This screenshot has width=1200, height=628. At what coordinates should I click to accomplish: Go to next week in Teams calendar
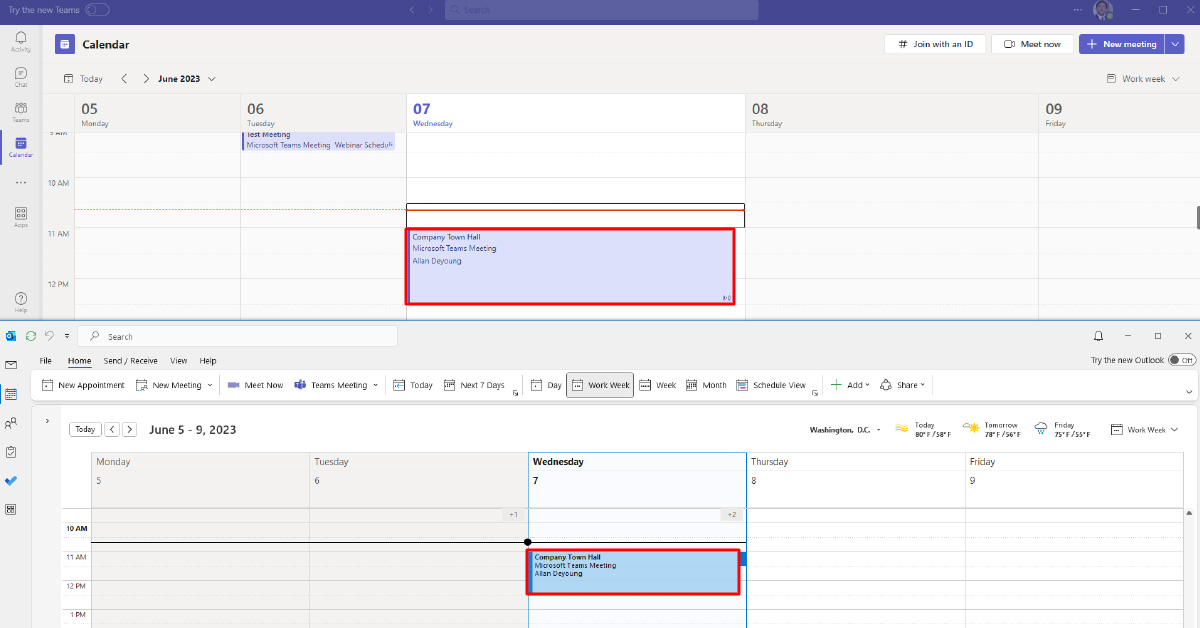pos(146,78)
